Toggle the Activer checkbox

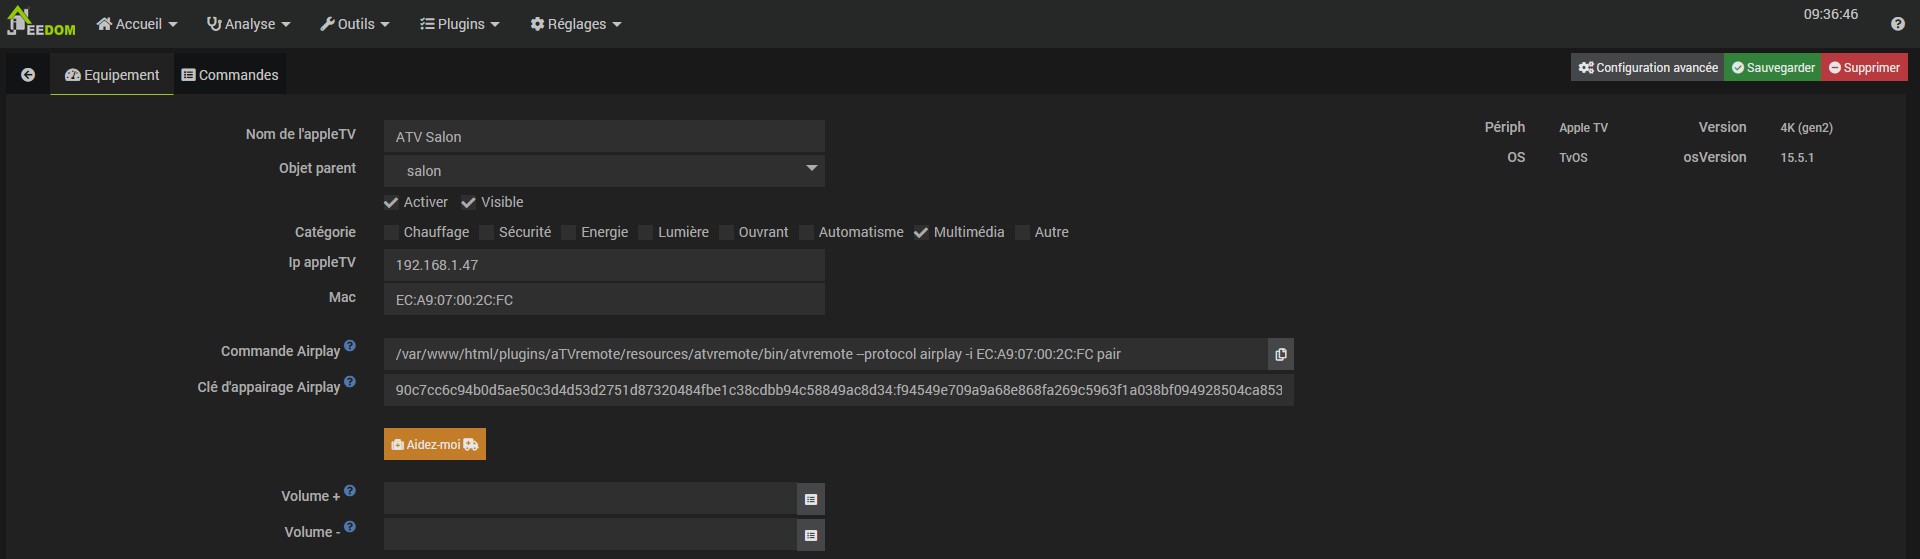tap(391, 203)
